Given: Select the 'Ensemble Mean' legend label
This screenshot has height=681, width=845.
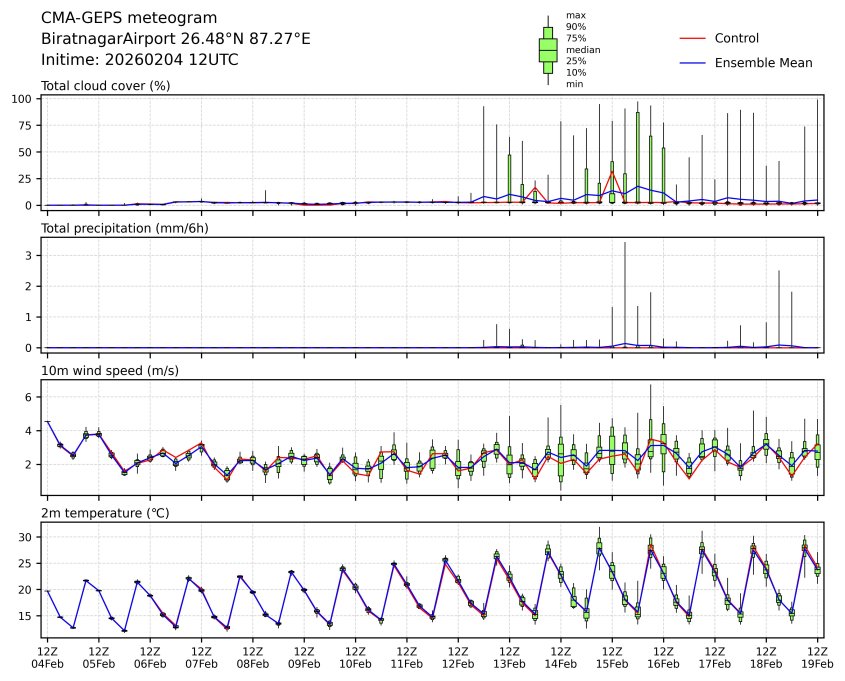Looking at the screenshot, I should pyautogui.click(x=763, y=62).
